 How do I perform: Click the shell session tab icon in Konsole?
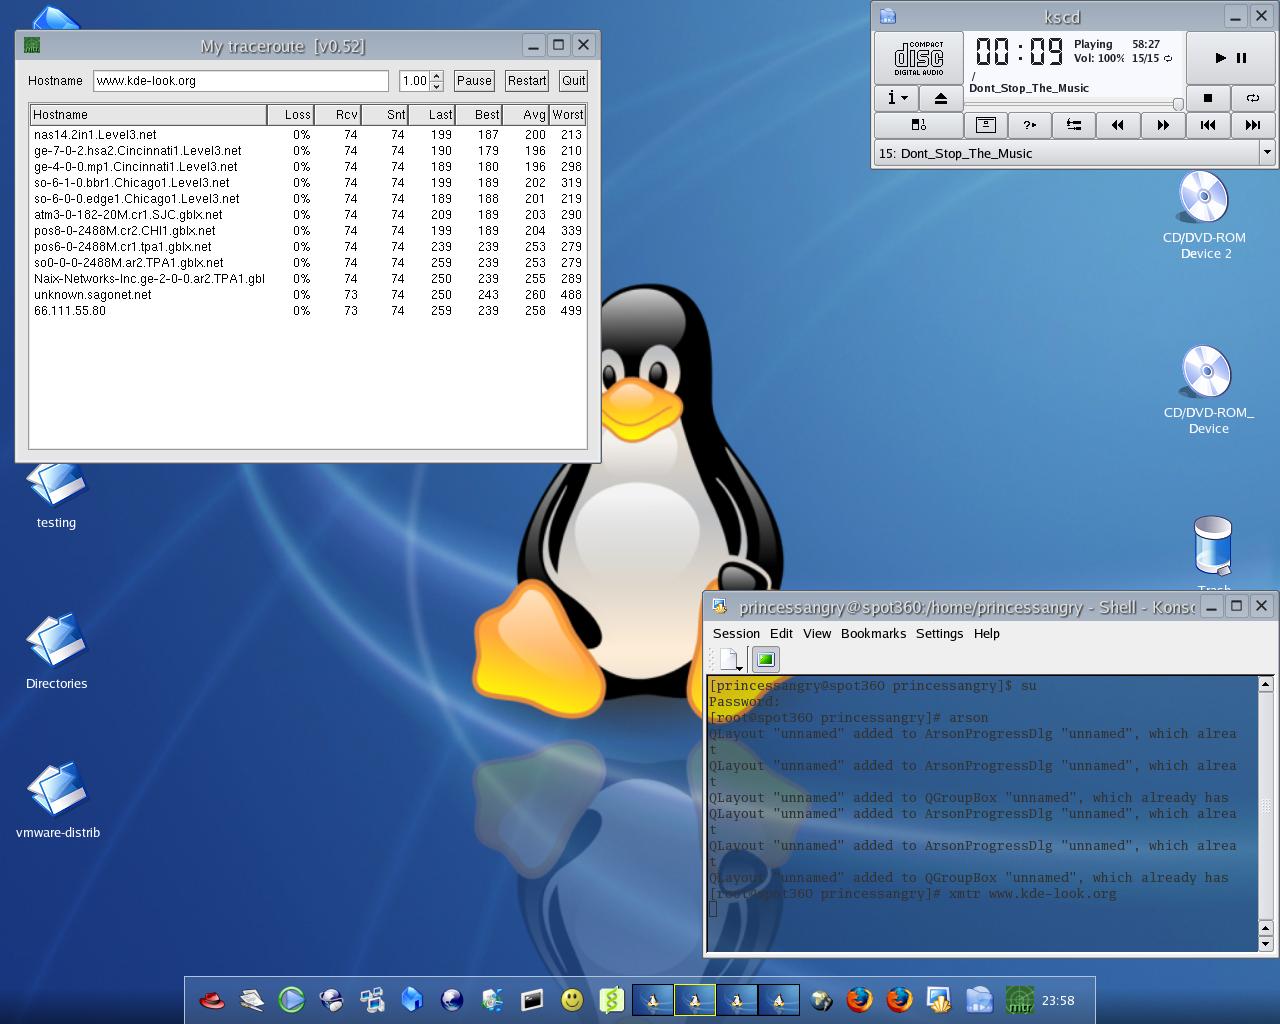tap(765, 659)
